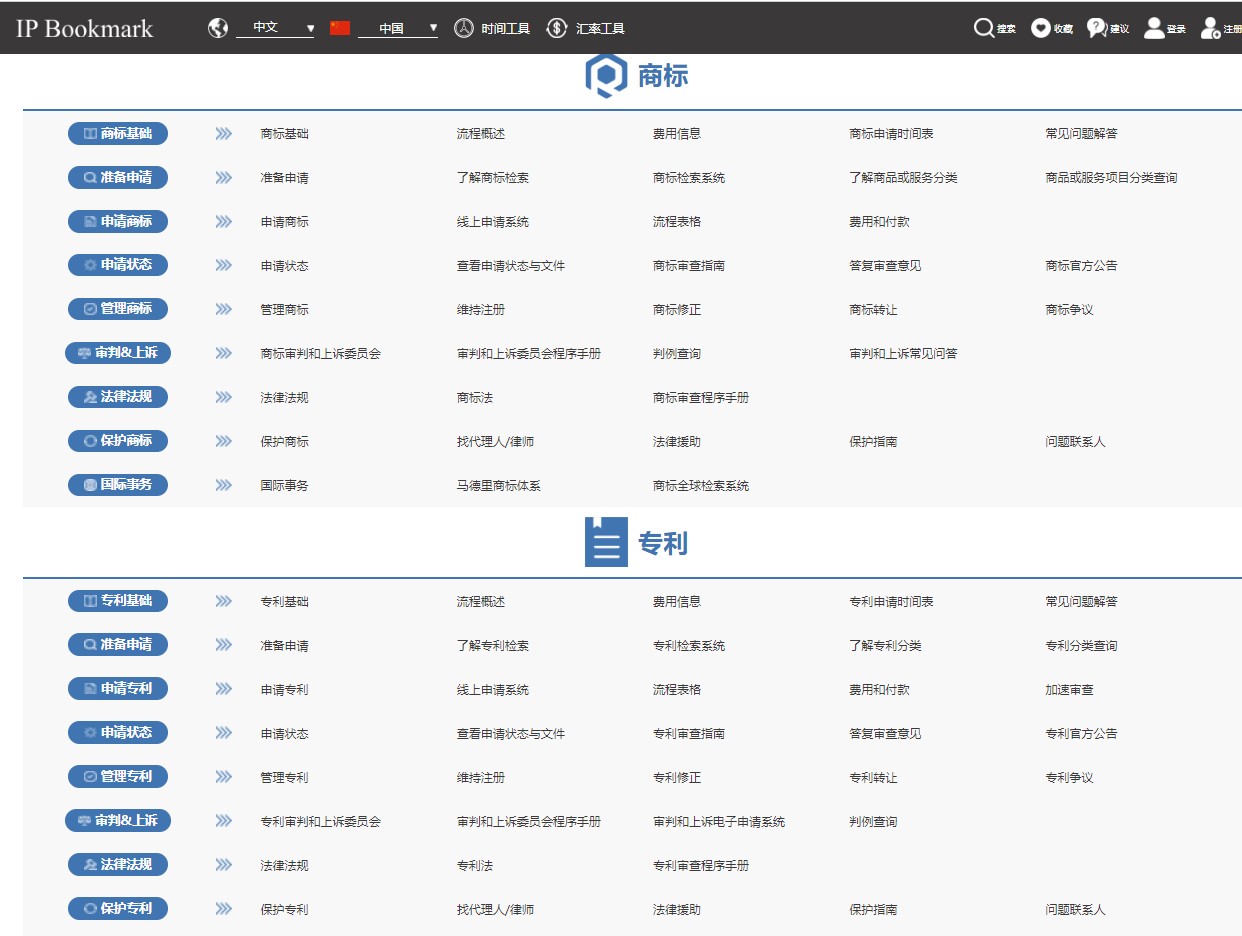Open 了解专利分类 link
1242x936 pixels.
(x=885, y=646)
